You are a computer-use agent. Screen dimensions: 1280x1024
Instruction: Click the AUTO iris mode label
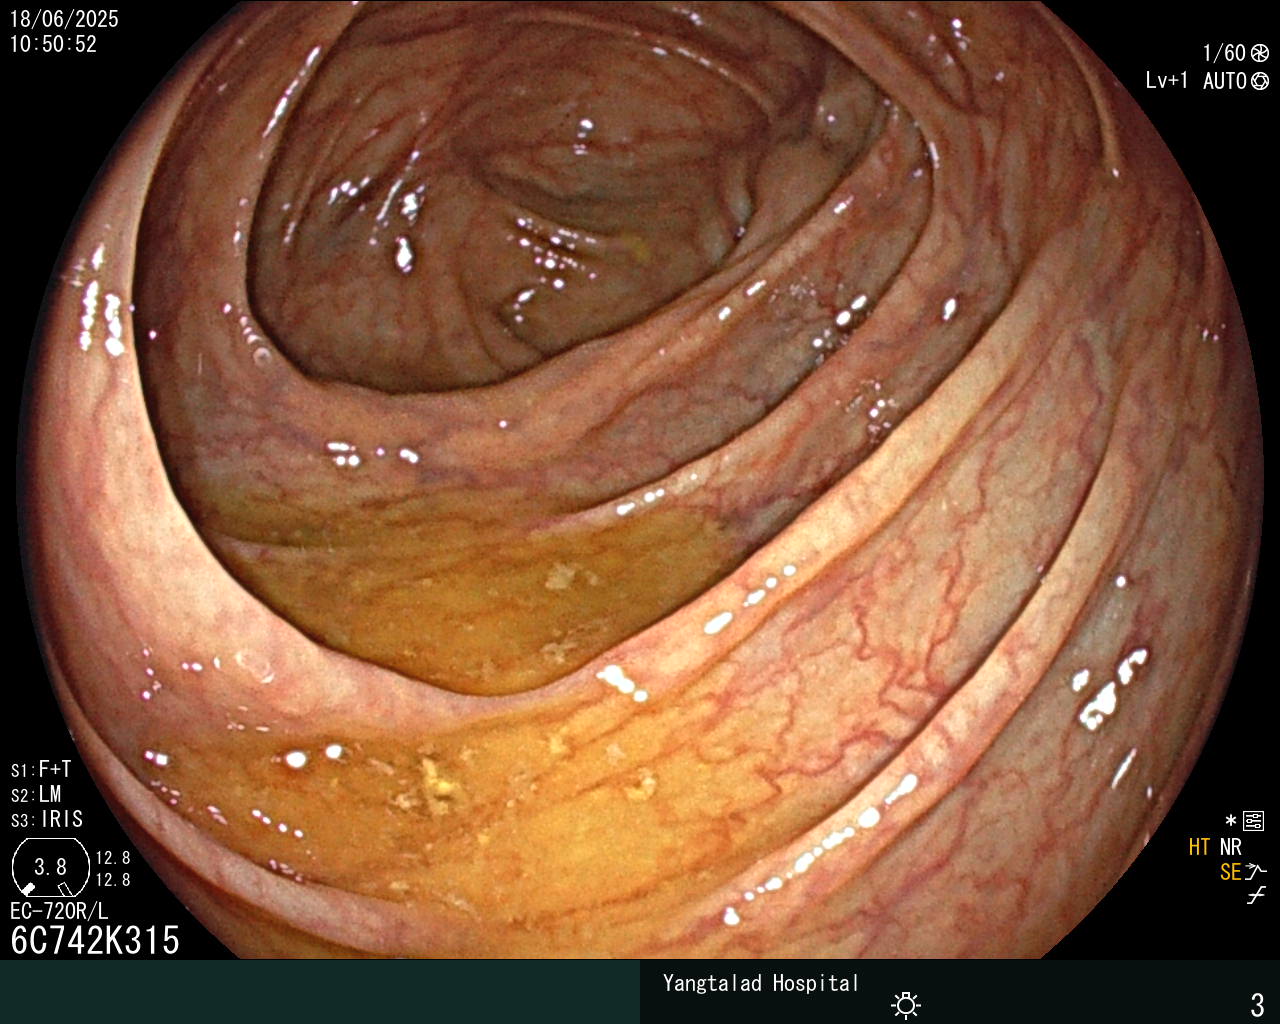1224,81
